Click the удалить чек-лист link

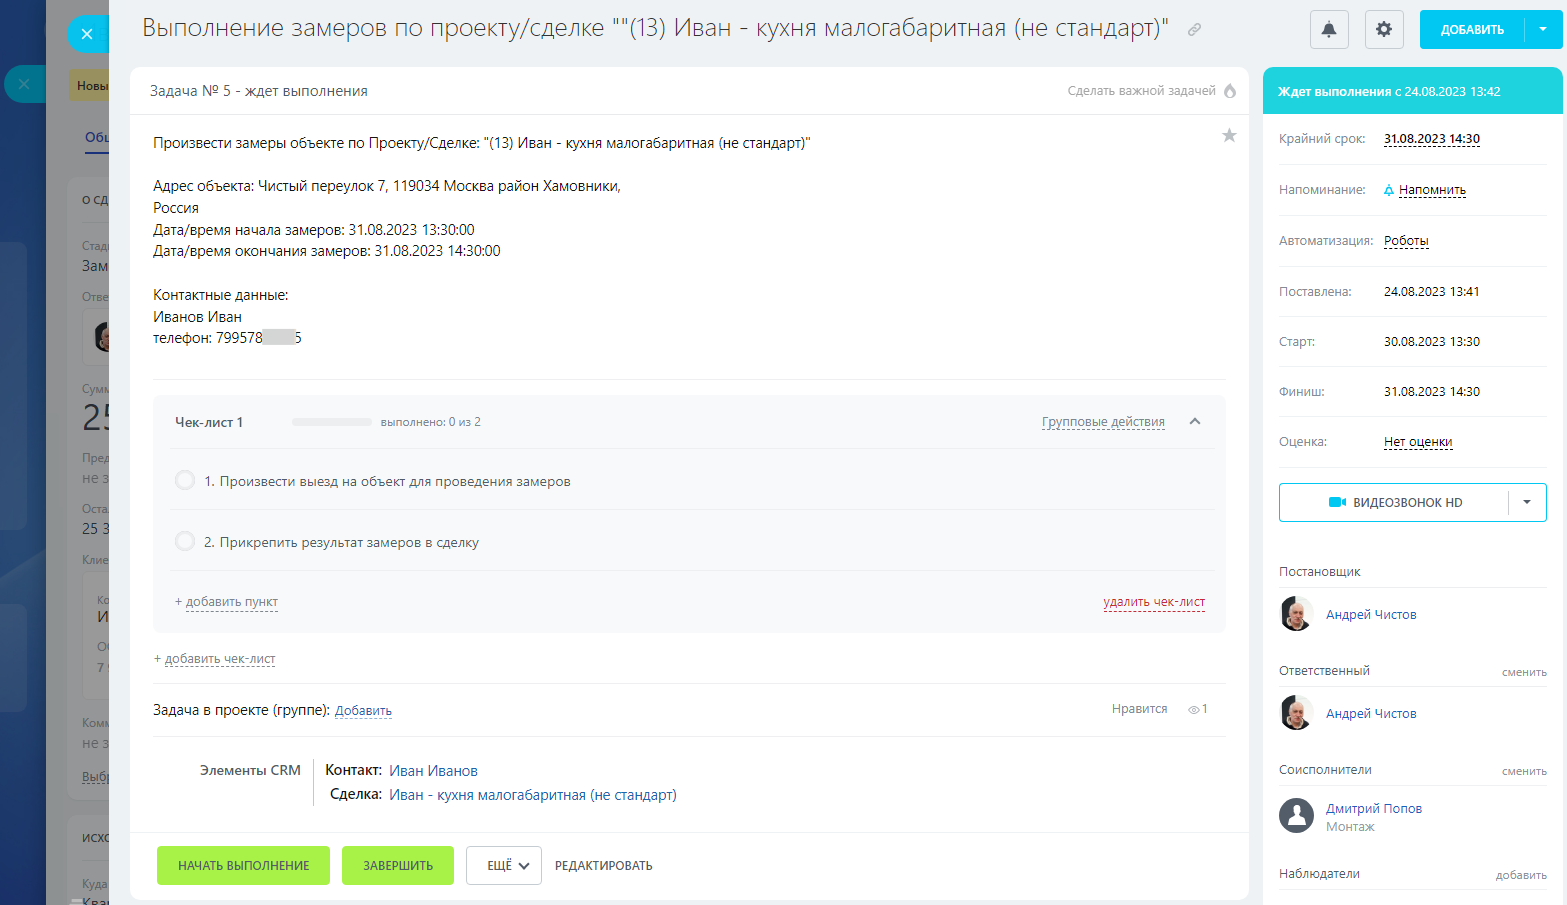tap(1154, 602)
